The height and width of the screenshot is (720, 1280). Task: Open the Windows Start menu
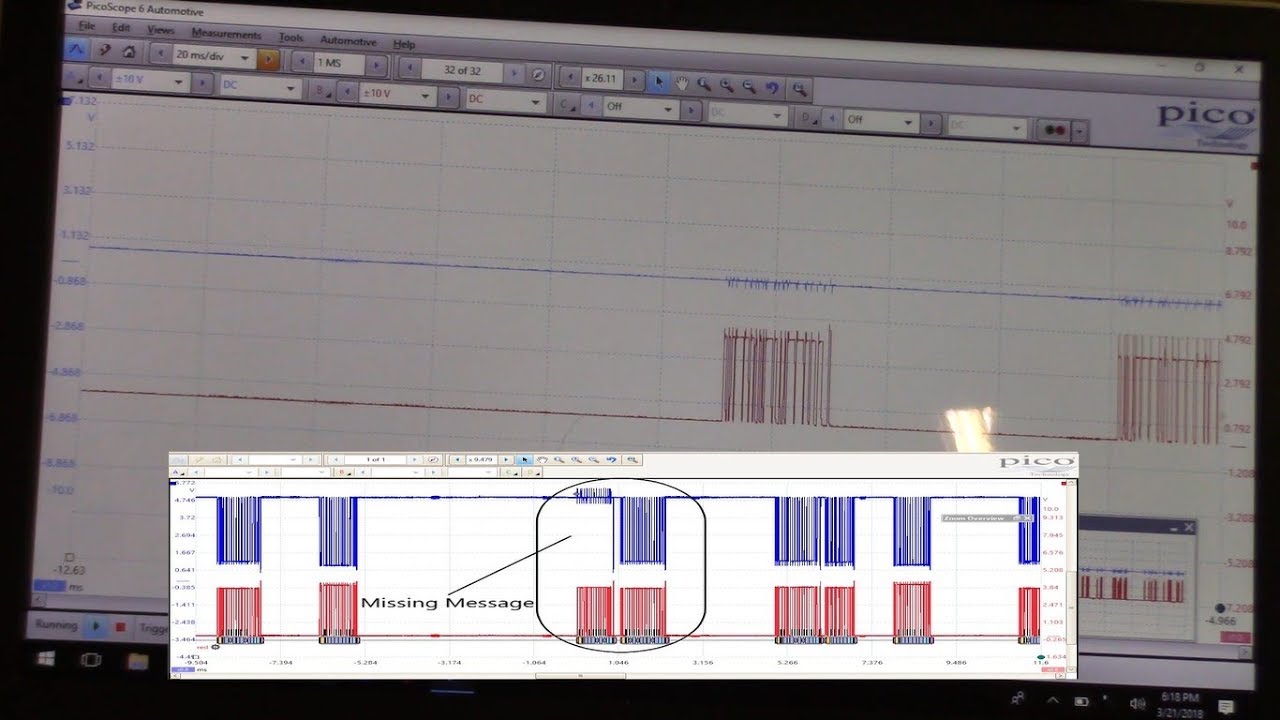46,658
